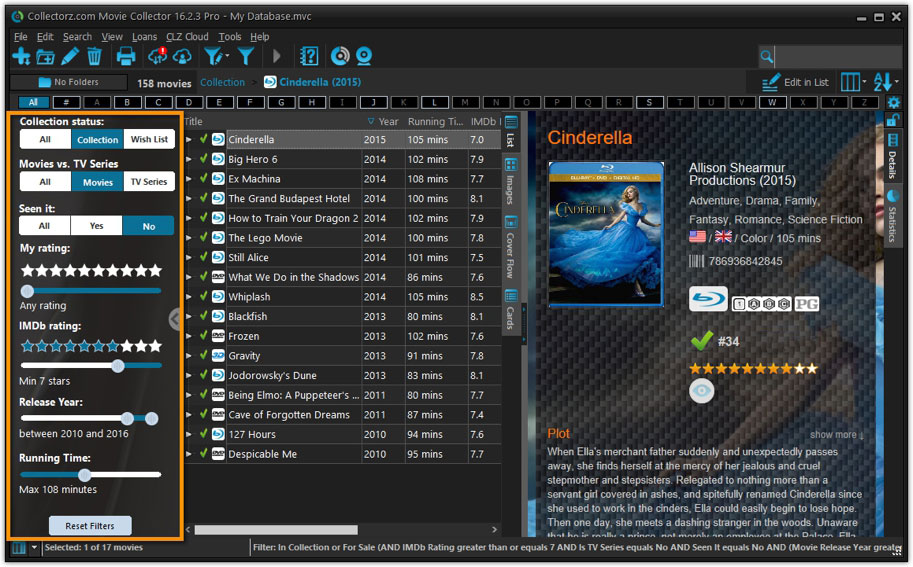The width and height of the screenshot is (913, 567).
Task: Click checkmark icon in Whiplash row
Action: [203, 296]
